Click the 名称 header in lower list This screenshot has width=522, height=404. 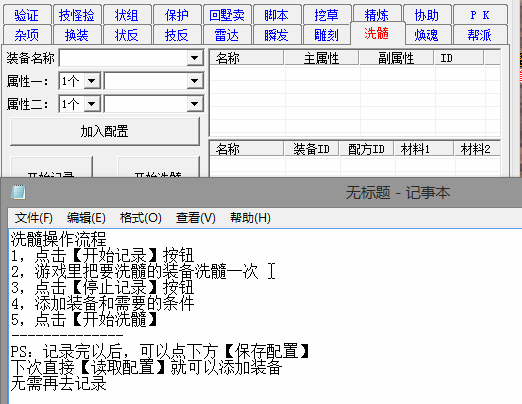(247, 149)
